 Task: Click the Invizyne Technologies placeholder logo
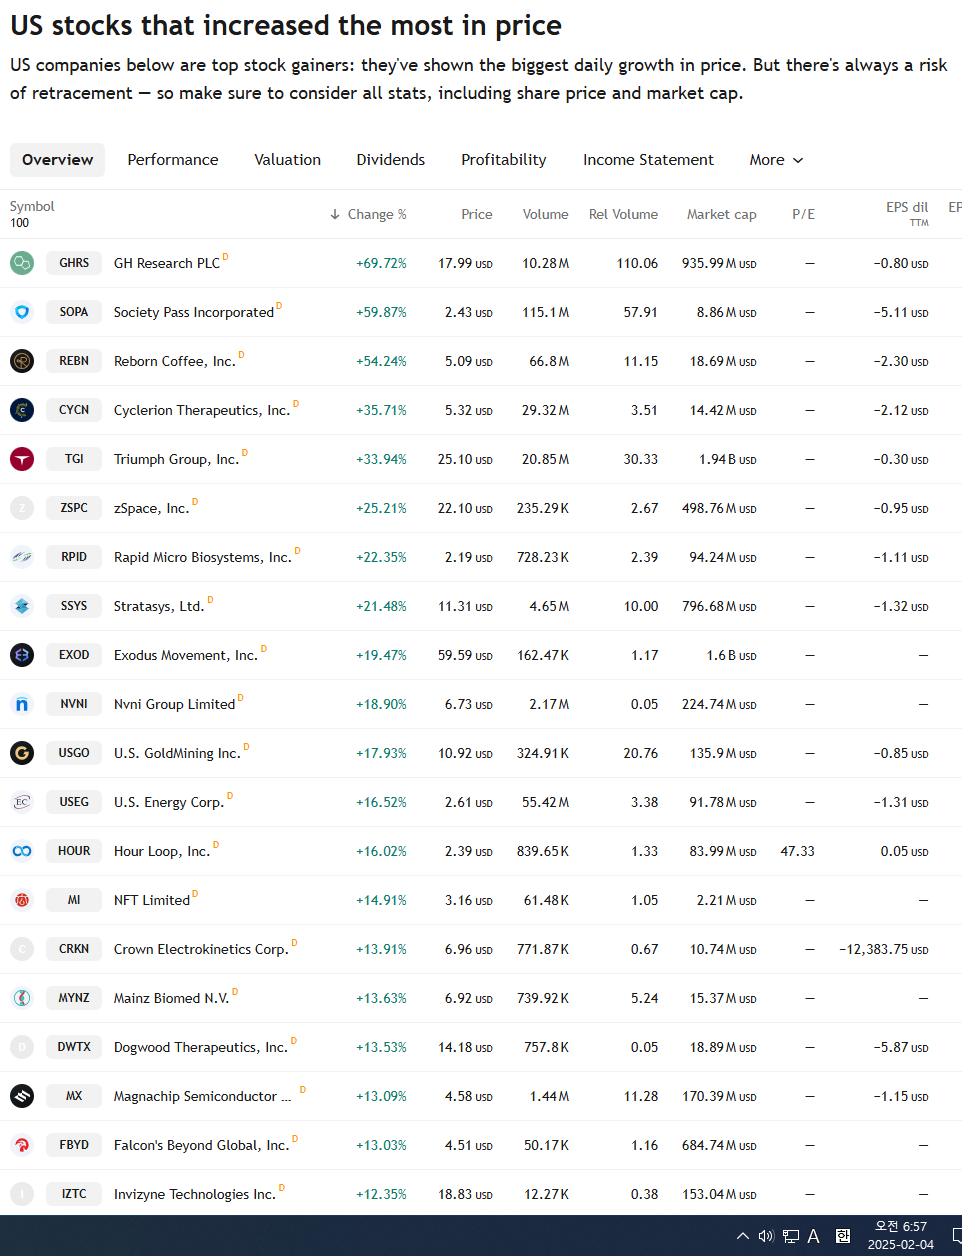tap(22, 1194)
